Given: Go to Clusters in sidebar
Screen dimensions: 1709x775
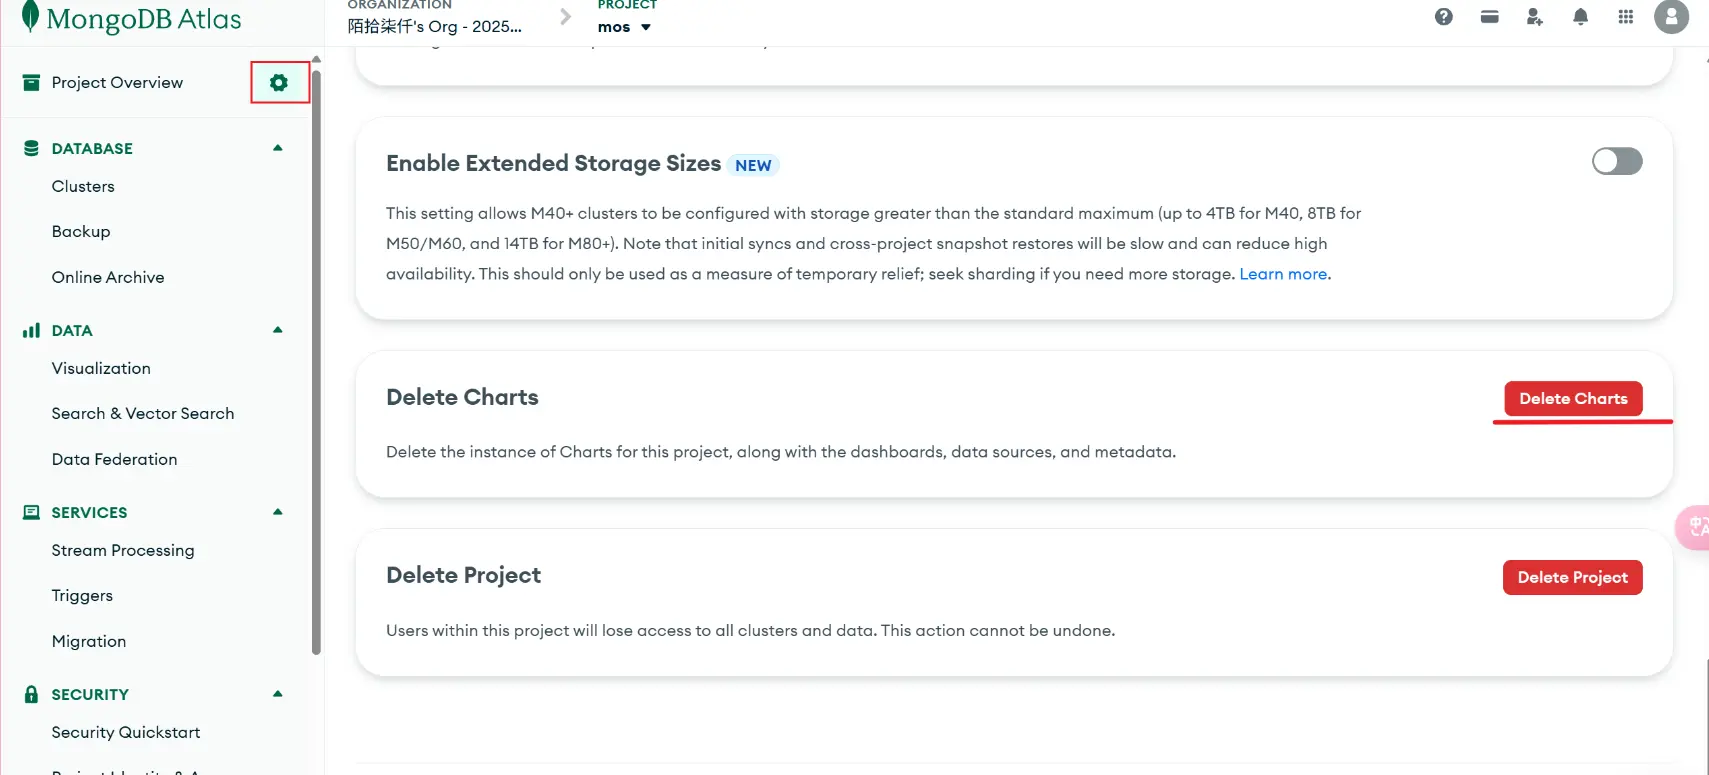Looking at the screenshot, I should [83, 187].
